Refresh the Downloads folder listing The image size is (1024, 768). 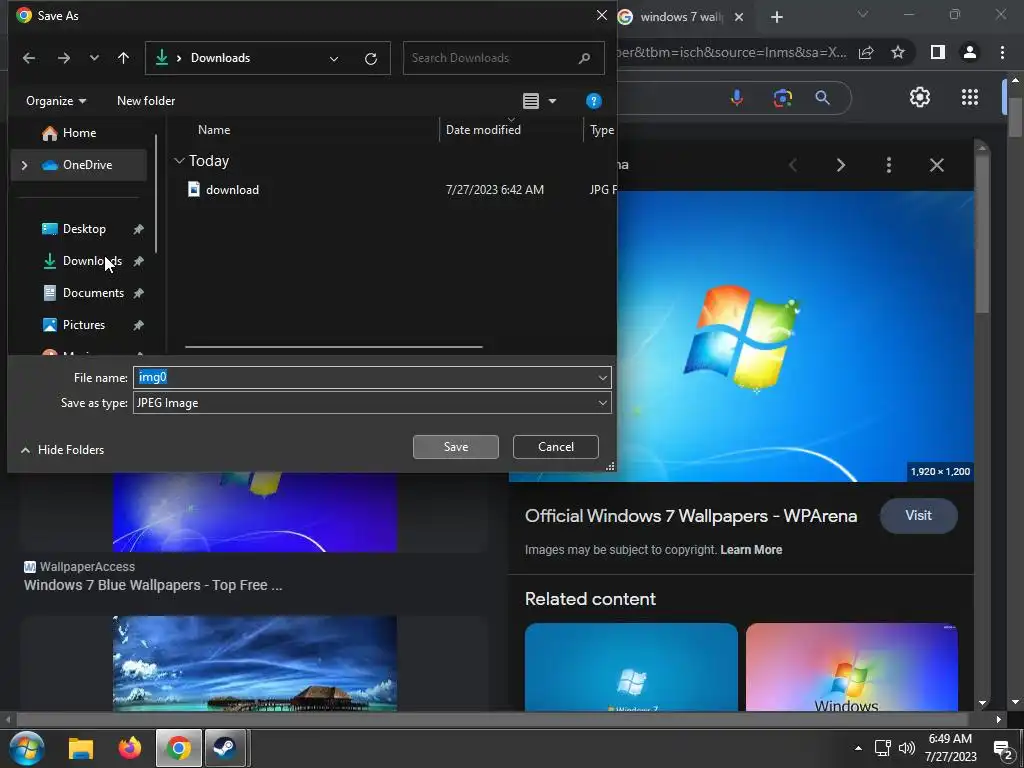click(x=371, y=59)
